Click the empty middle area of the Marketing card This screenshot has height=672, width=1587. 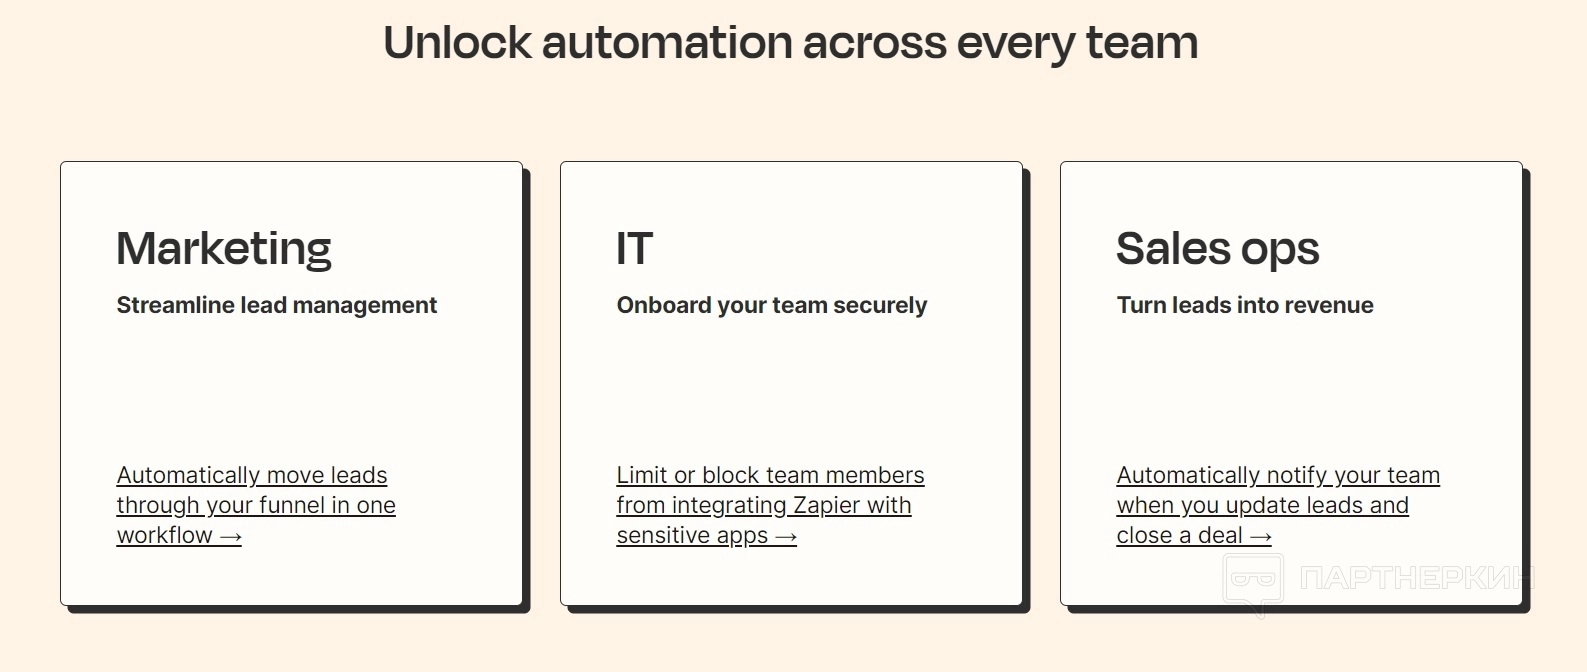point(291,390)
